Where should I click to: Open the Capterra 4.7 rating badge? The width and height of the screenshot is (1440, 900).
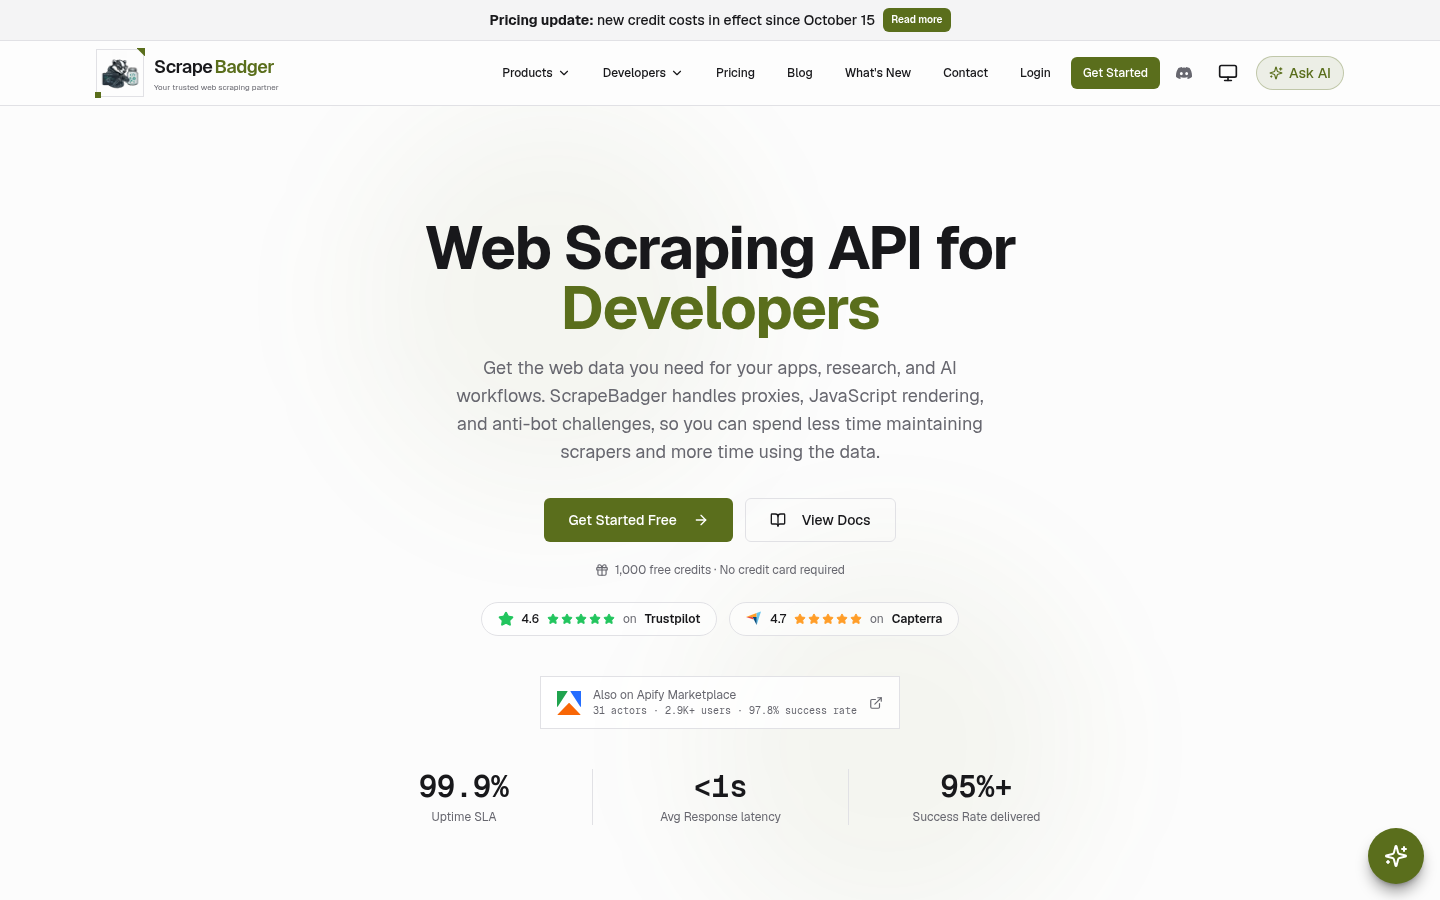point(844,619)
